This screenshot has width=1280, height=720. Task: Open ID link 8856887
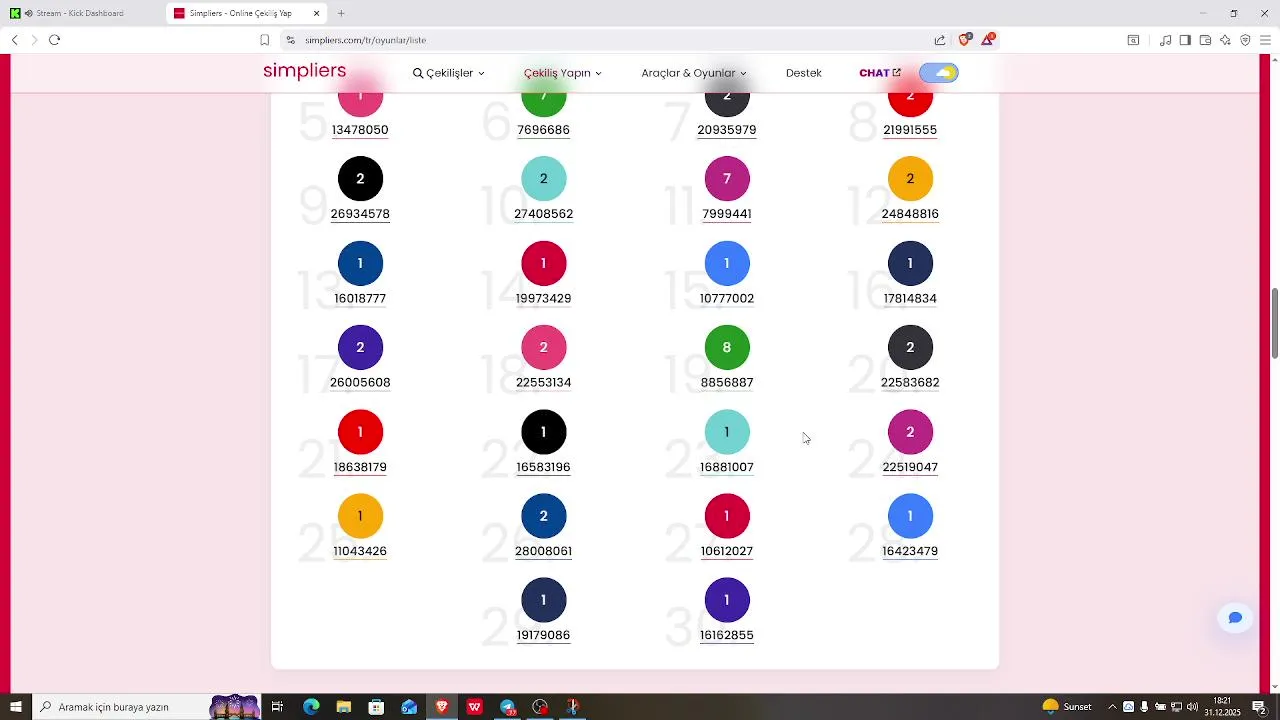click(x=727, y=383)
